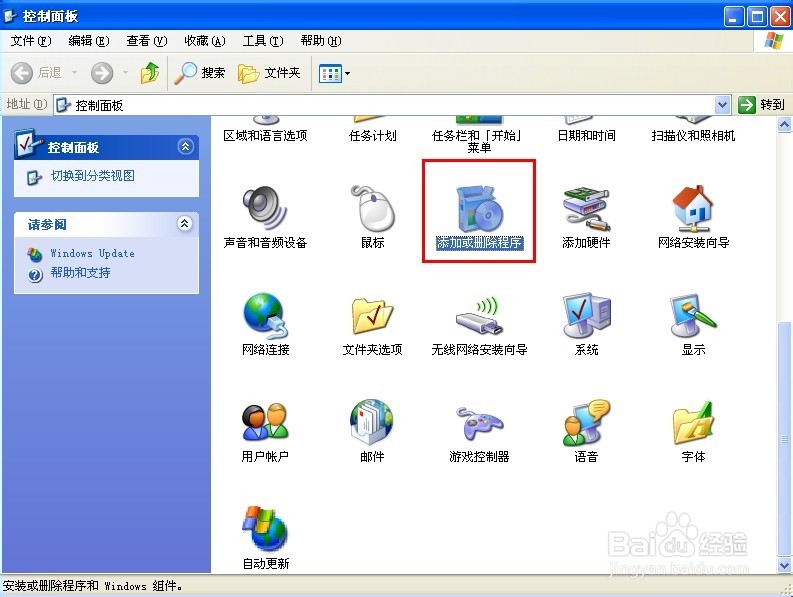
Task: Open the 文件(F) menu
Action: coord(31,41)
